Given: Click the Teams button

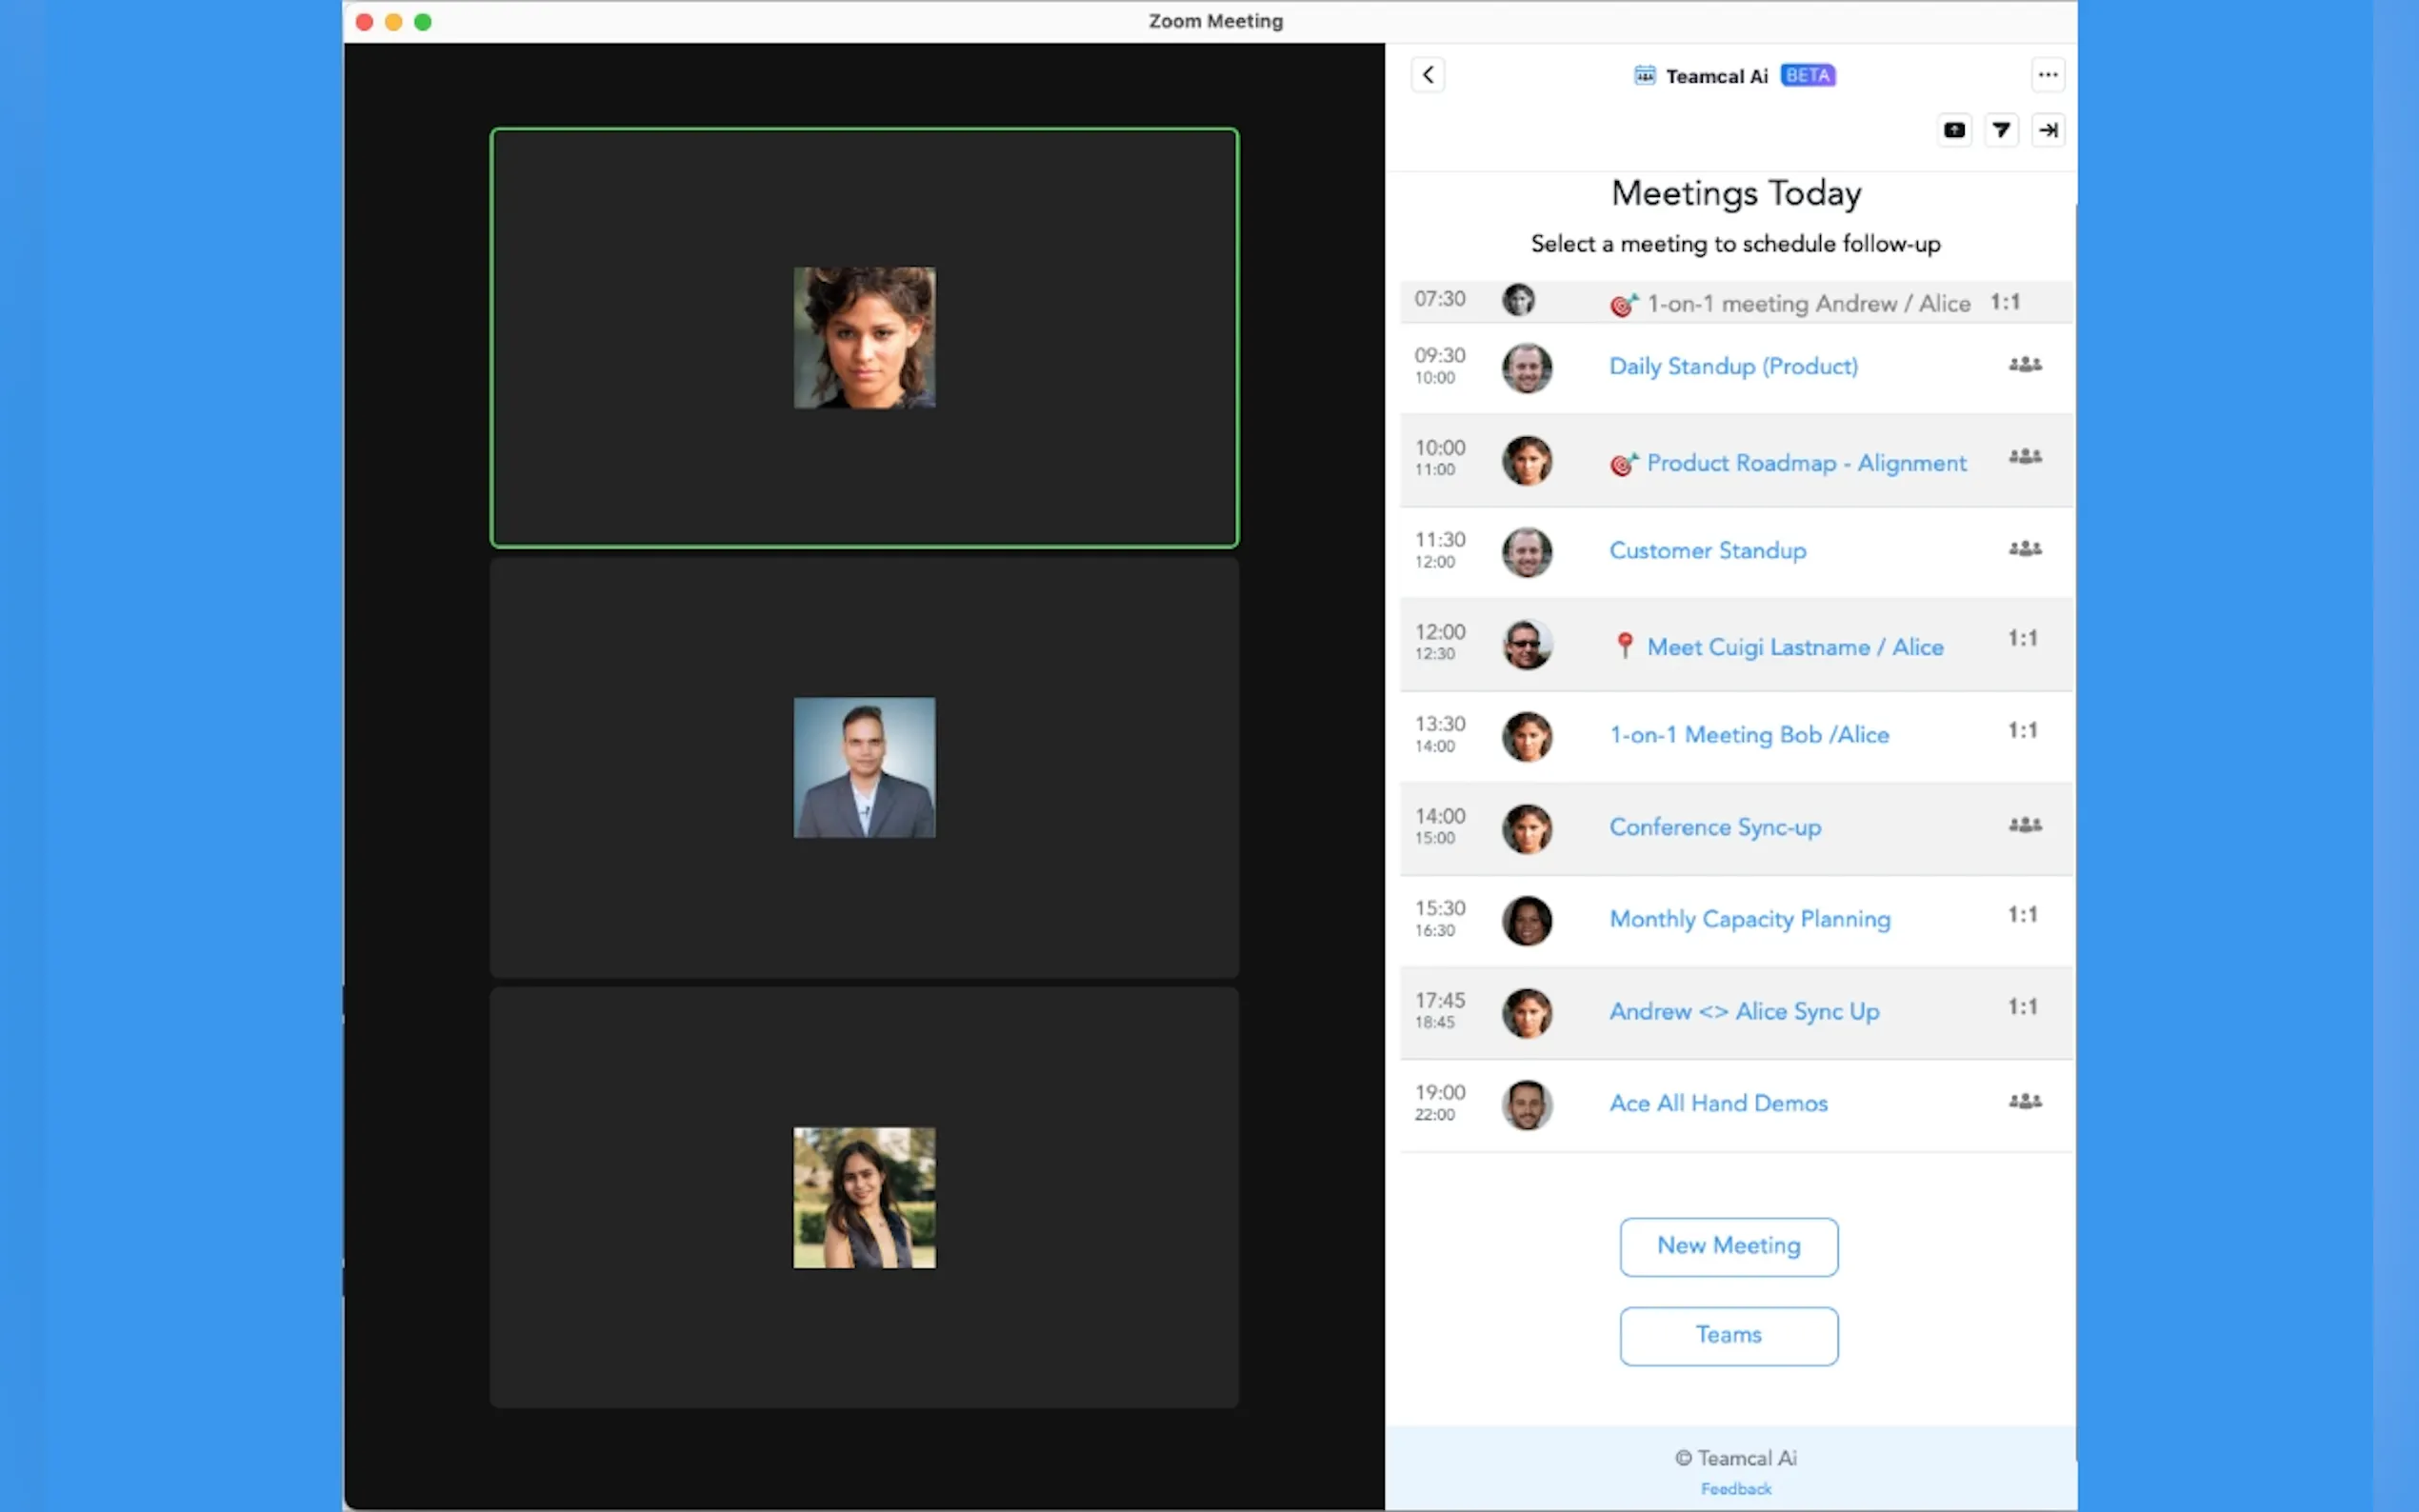Looking at the screenshot, I should pos(1728,1335).
